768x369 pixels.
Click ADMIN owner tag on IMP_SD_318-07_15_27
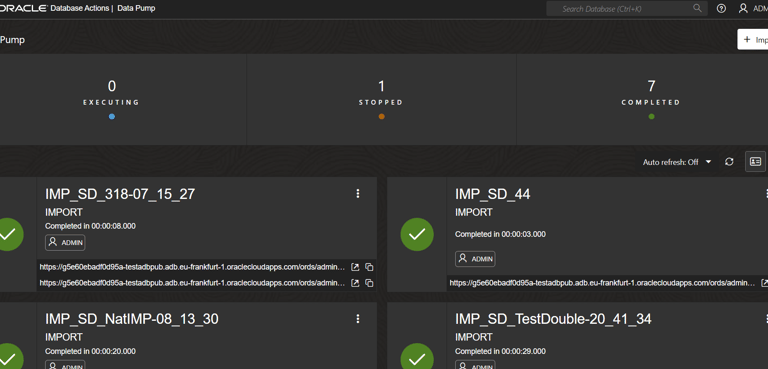(x=65, y=243)
